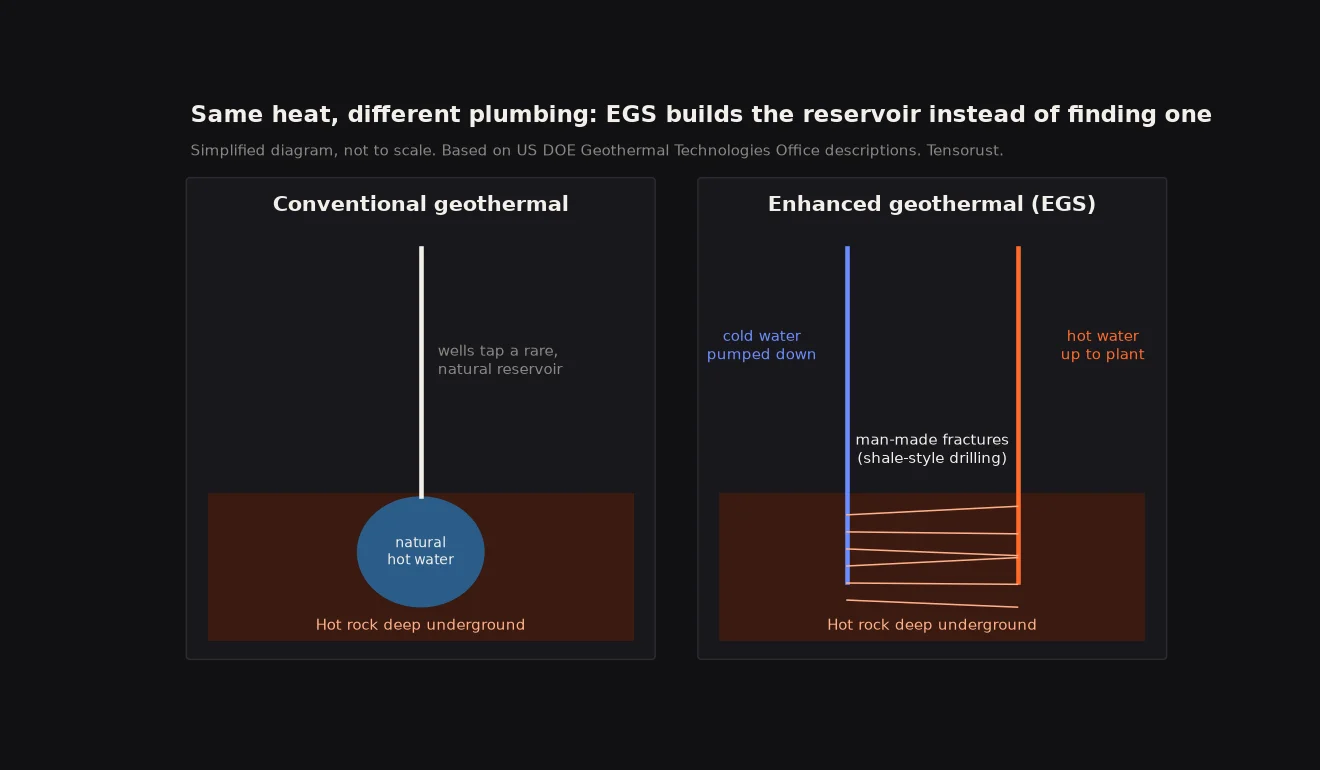Select the subtitle starting "Simplified diagram, not to scale"
This screenshot has width=1320, height=770.
pos(597,151)
